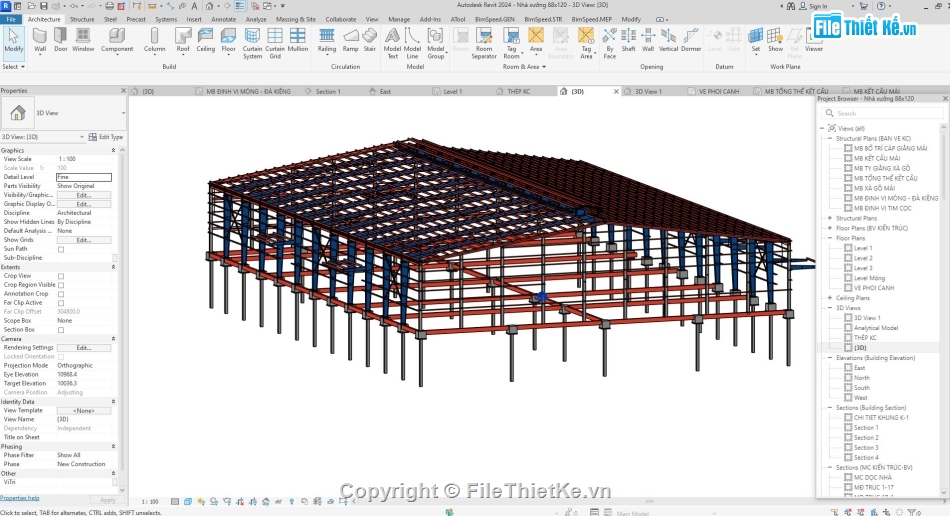Screen dimensions: 950x516
Task: Close the active (3D) view tab
Action: coord(616,91)
